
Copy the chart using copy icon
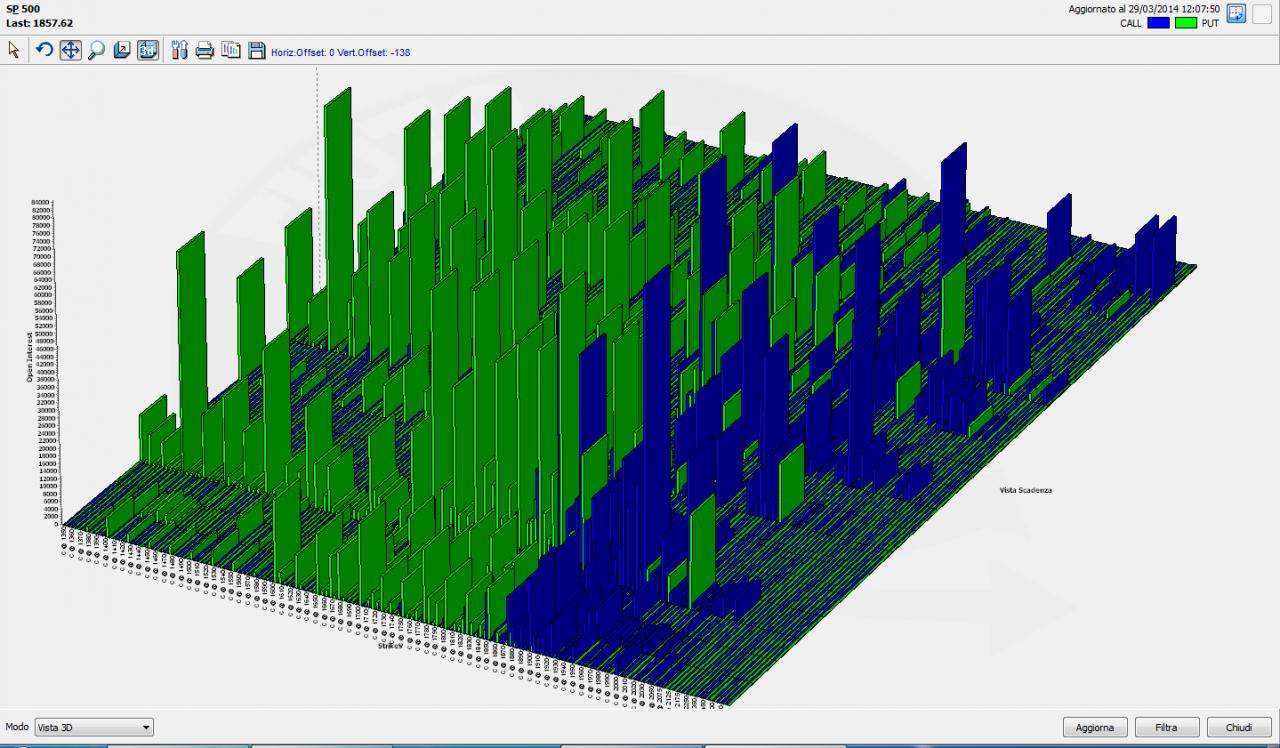pos(231,50)
